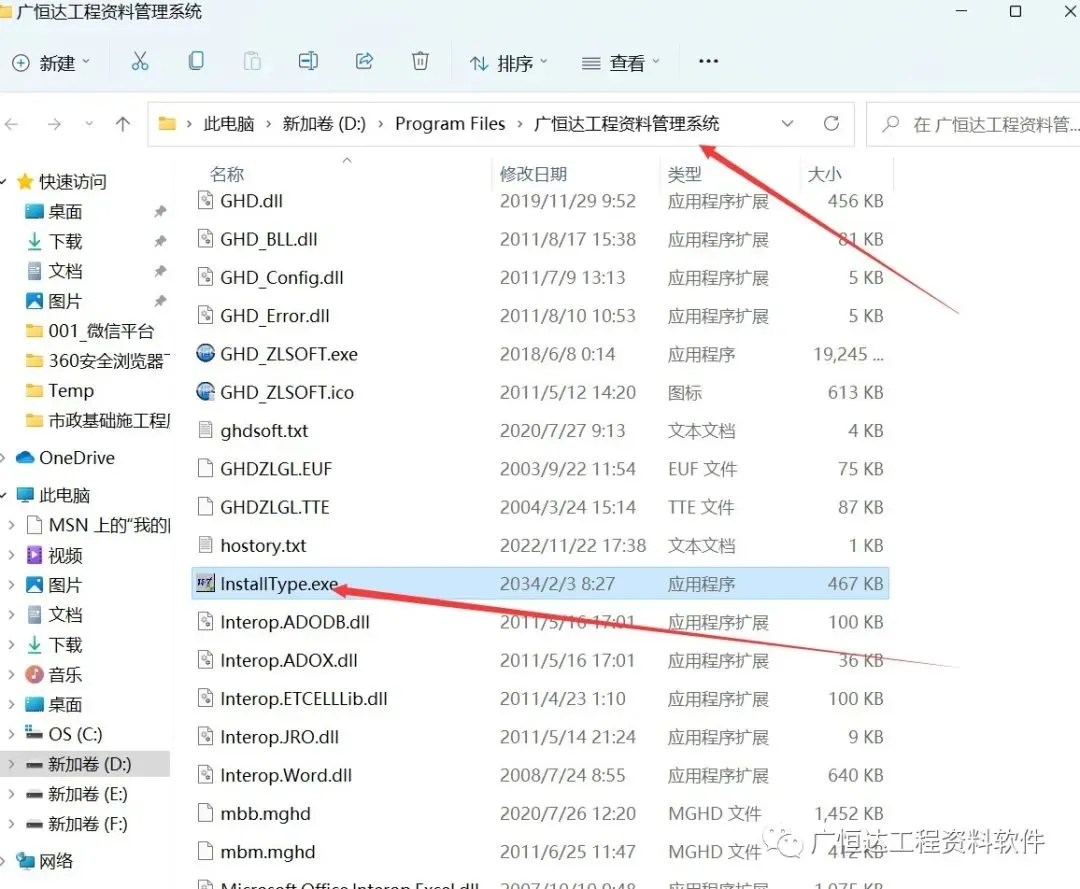Collapse the 此电脑 tree node
Screen dimensions: 1080x889
(x=3, y=495)
